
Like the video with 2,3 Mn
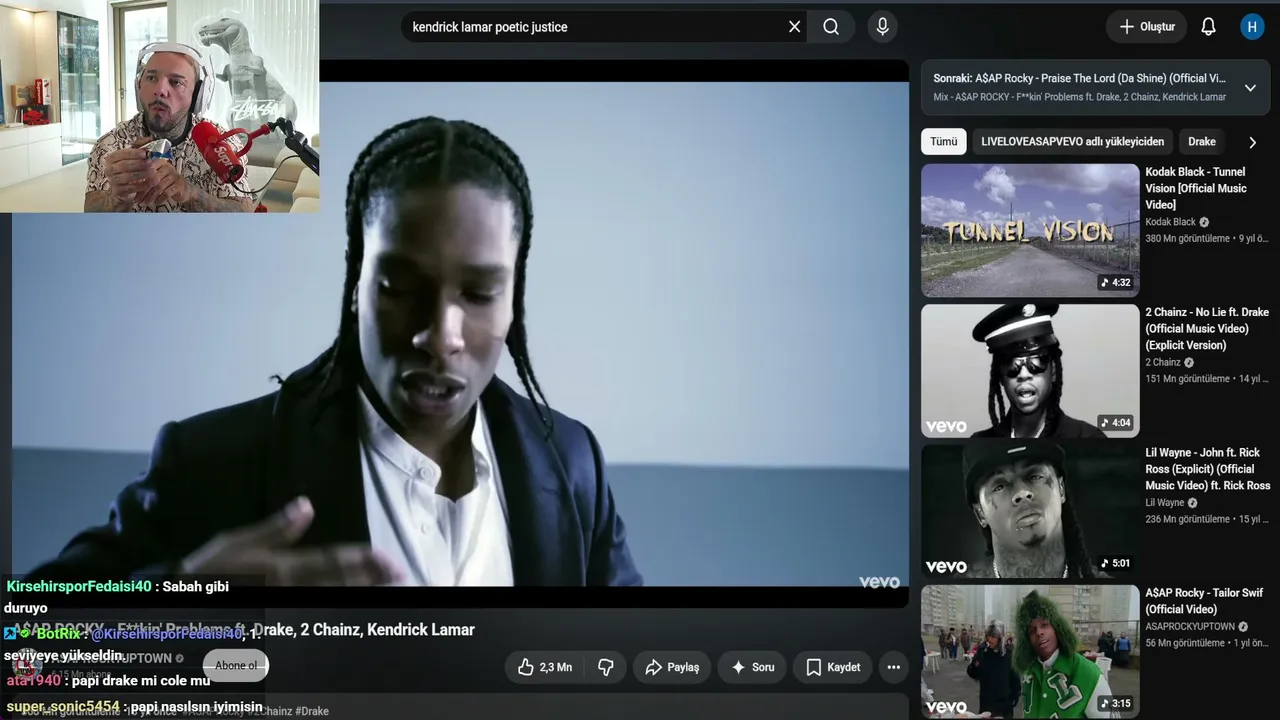pyautogui.click(x=544, y=667)
